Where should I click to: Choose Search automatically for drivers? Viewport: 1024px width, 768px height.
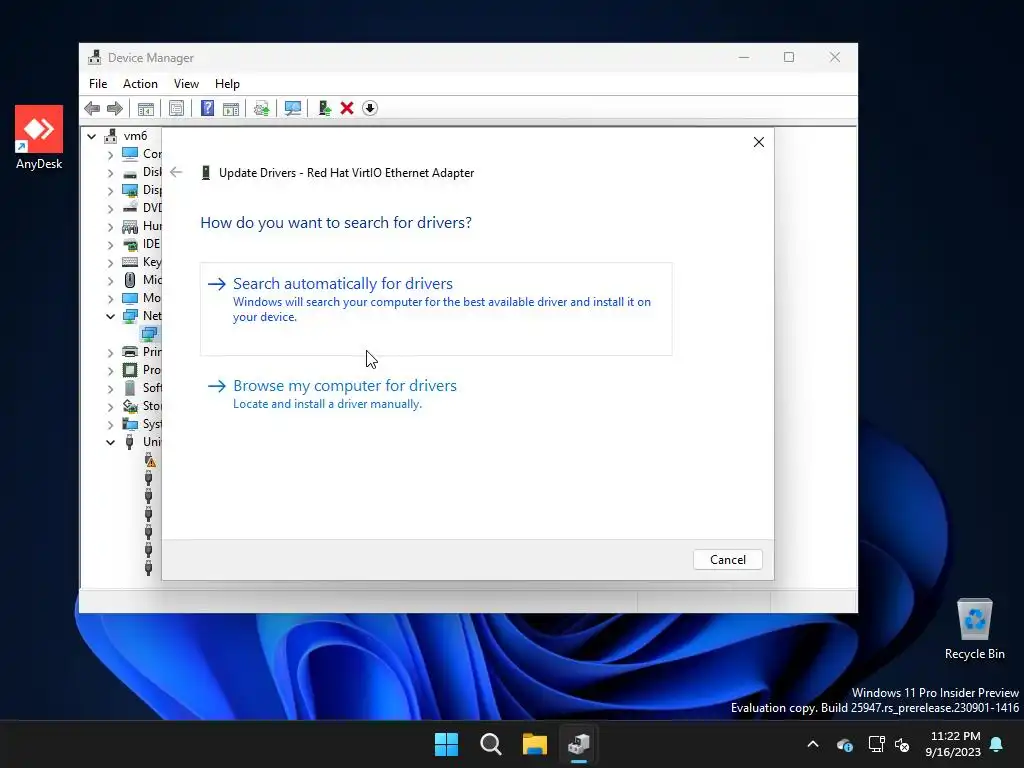pos(436,309)
